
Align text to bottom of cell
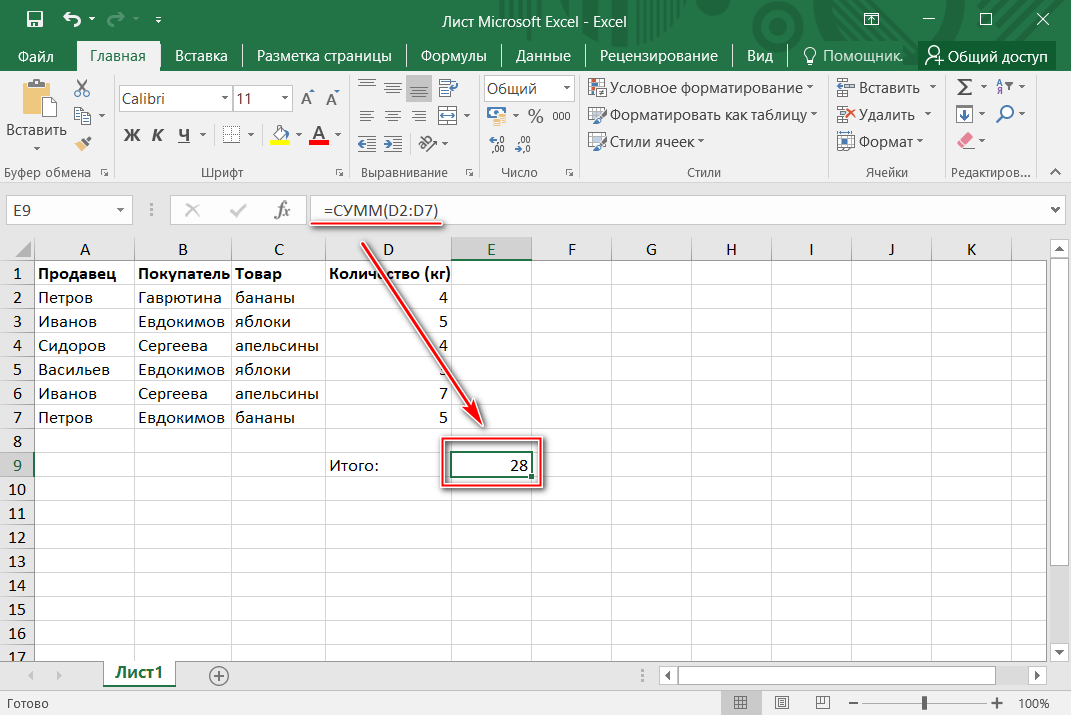click(419, 87)
